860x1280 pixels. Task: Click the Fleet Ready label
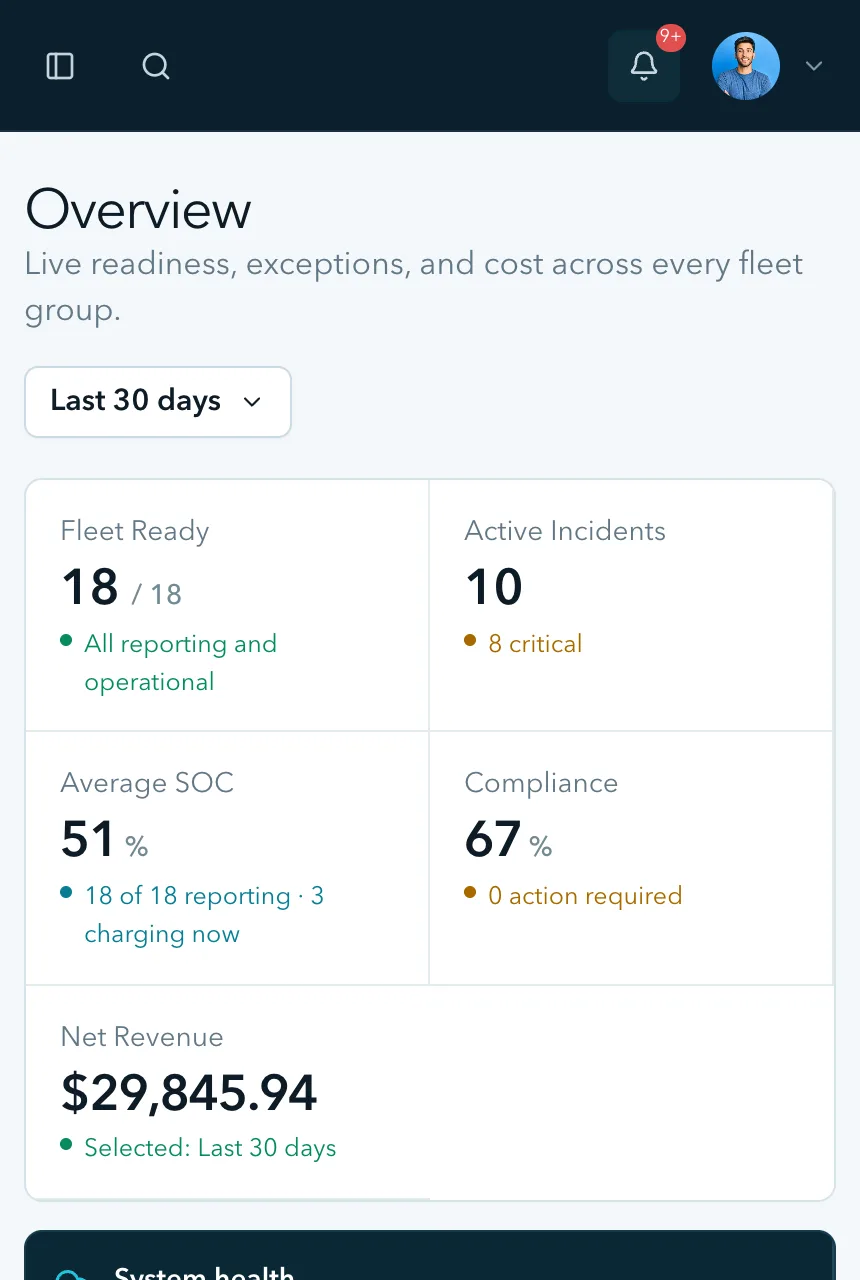135,531
